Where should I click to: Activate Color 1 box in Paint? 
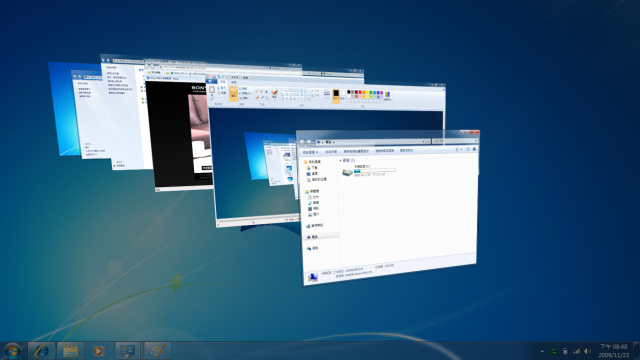336,96
